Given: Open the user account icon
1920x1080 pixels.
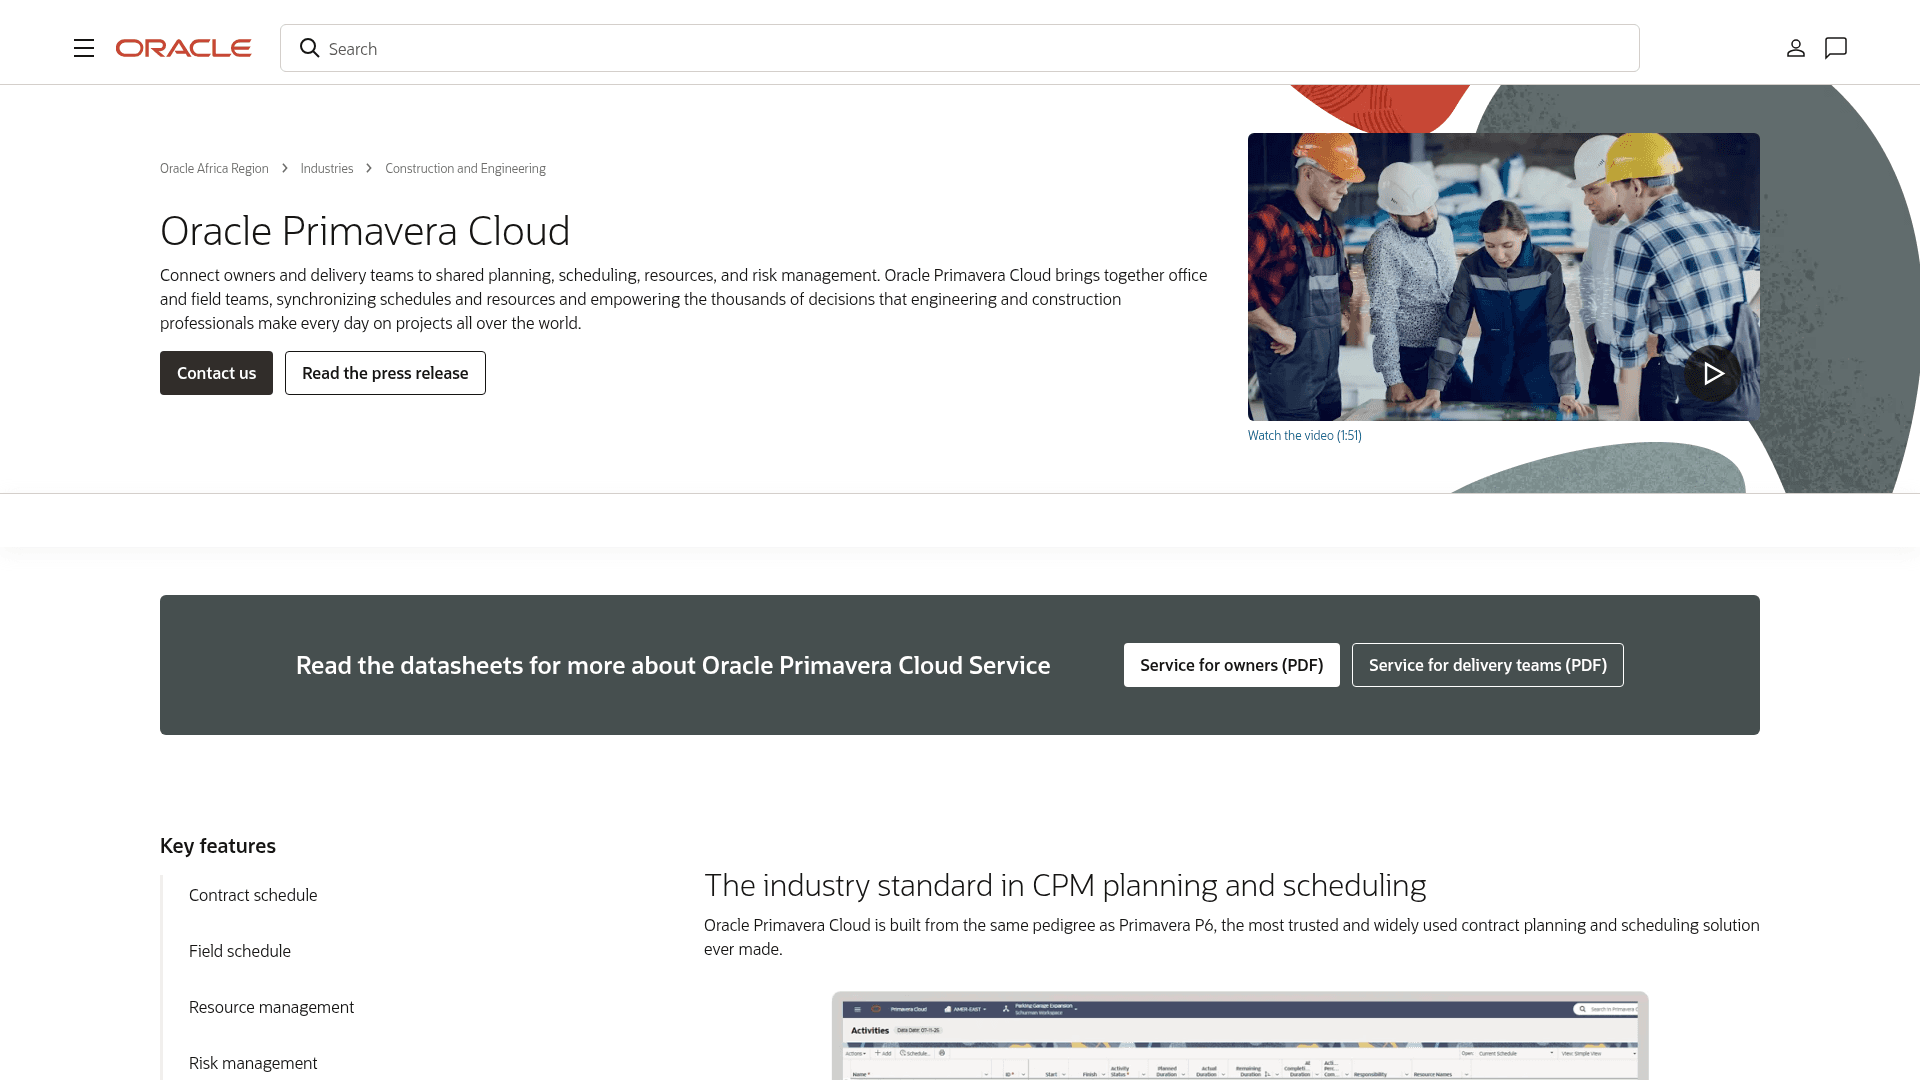Looking at the screenshot, I should (x=1796, y=48).
